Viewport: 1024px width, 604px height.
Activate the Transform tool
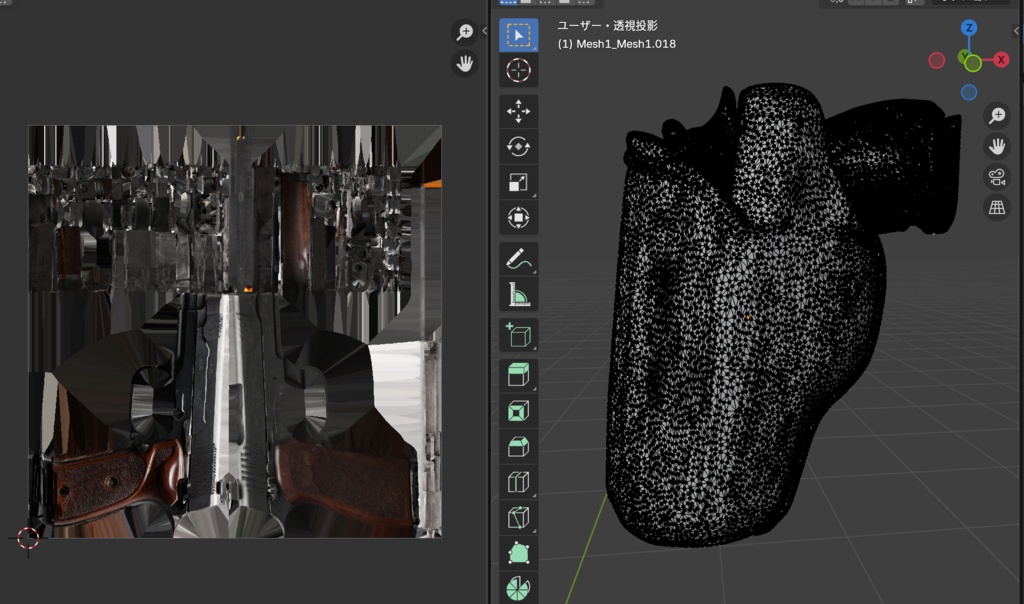[x=519, y=217]
